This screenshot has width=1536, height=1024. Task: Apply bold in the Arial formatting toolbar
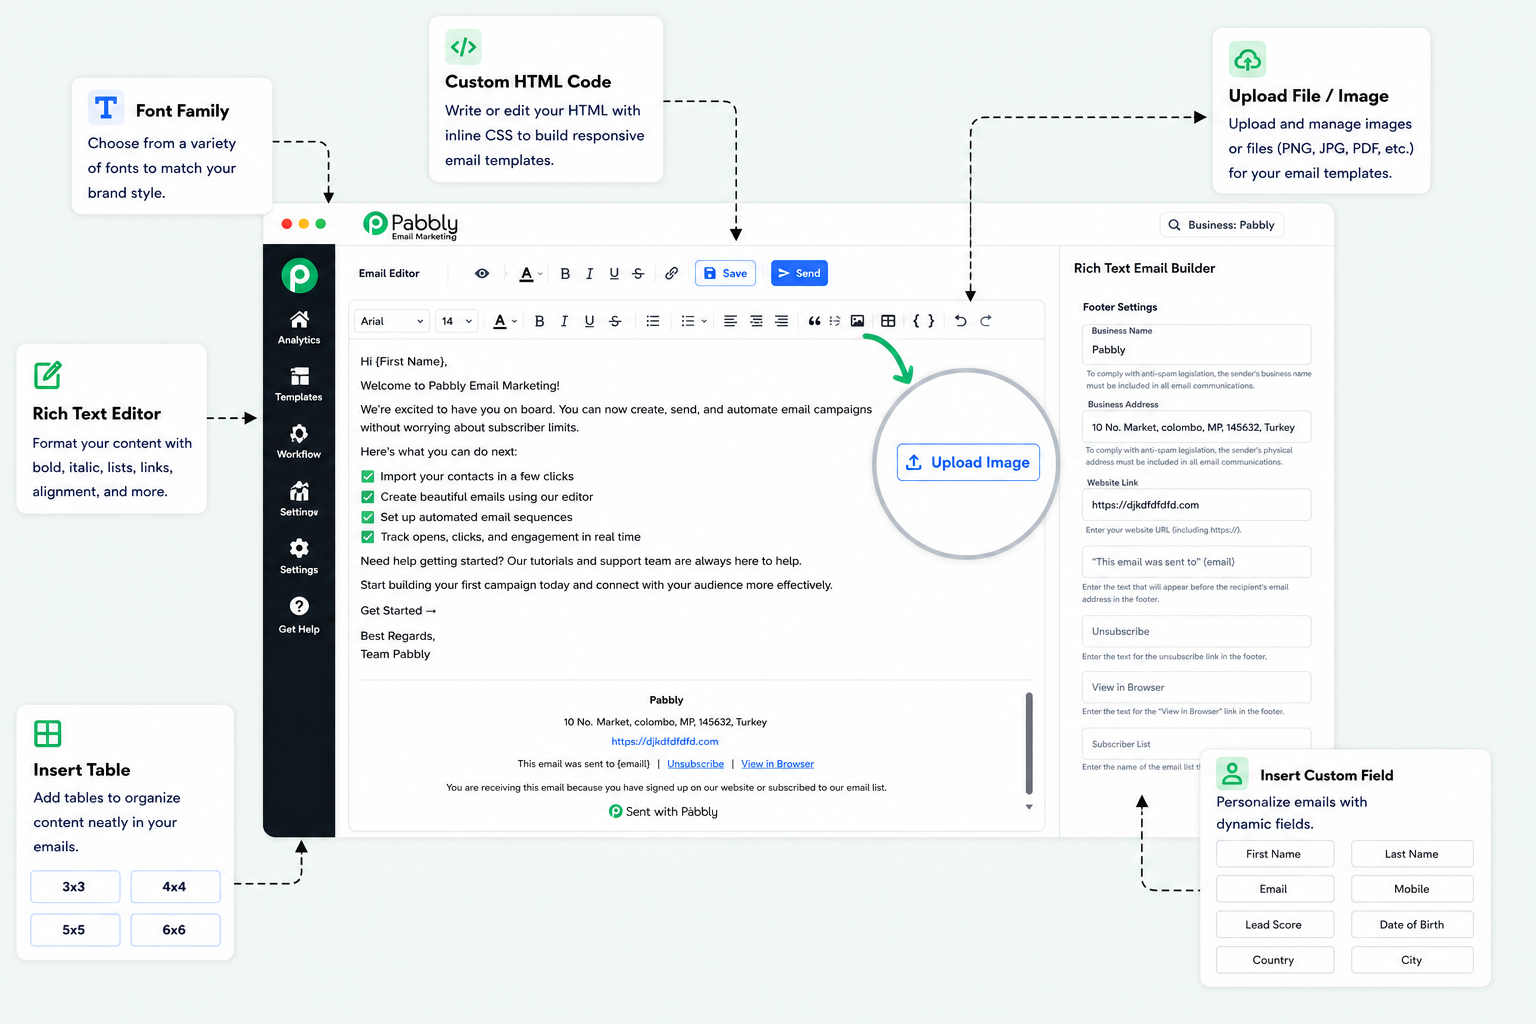pyautogui.click(x=540, y=321)
